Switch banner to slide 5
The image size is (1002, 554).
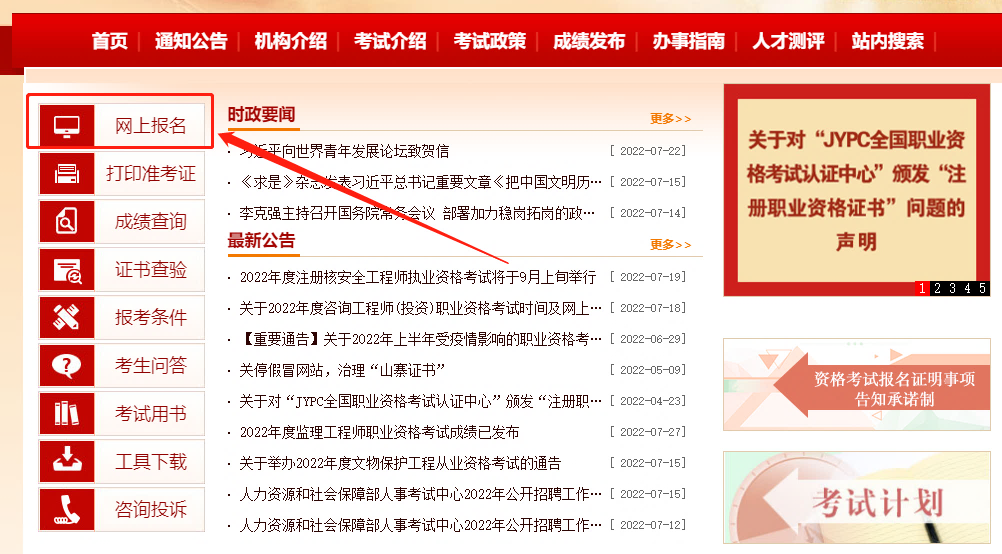point(982,288)
